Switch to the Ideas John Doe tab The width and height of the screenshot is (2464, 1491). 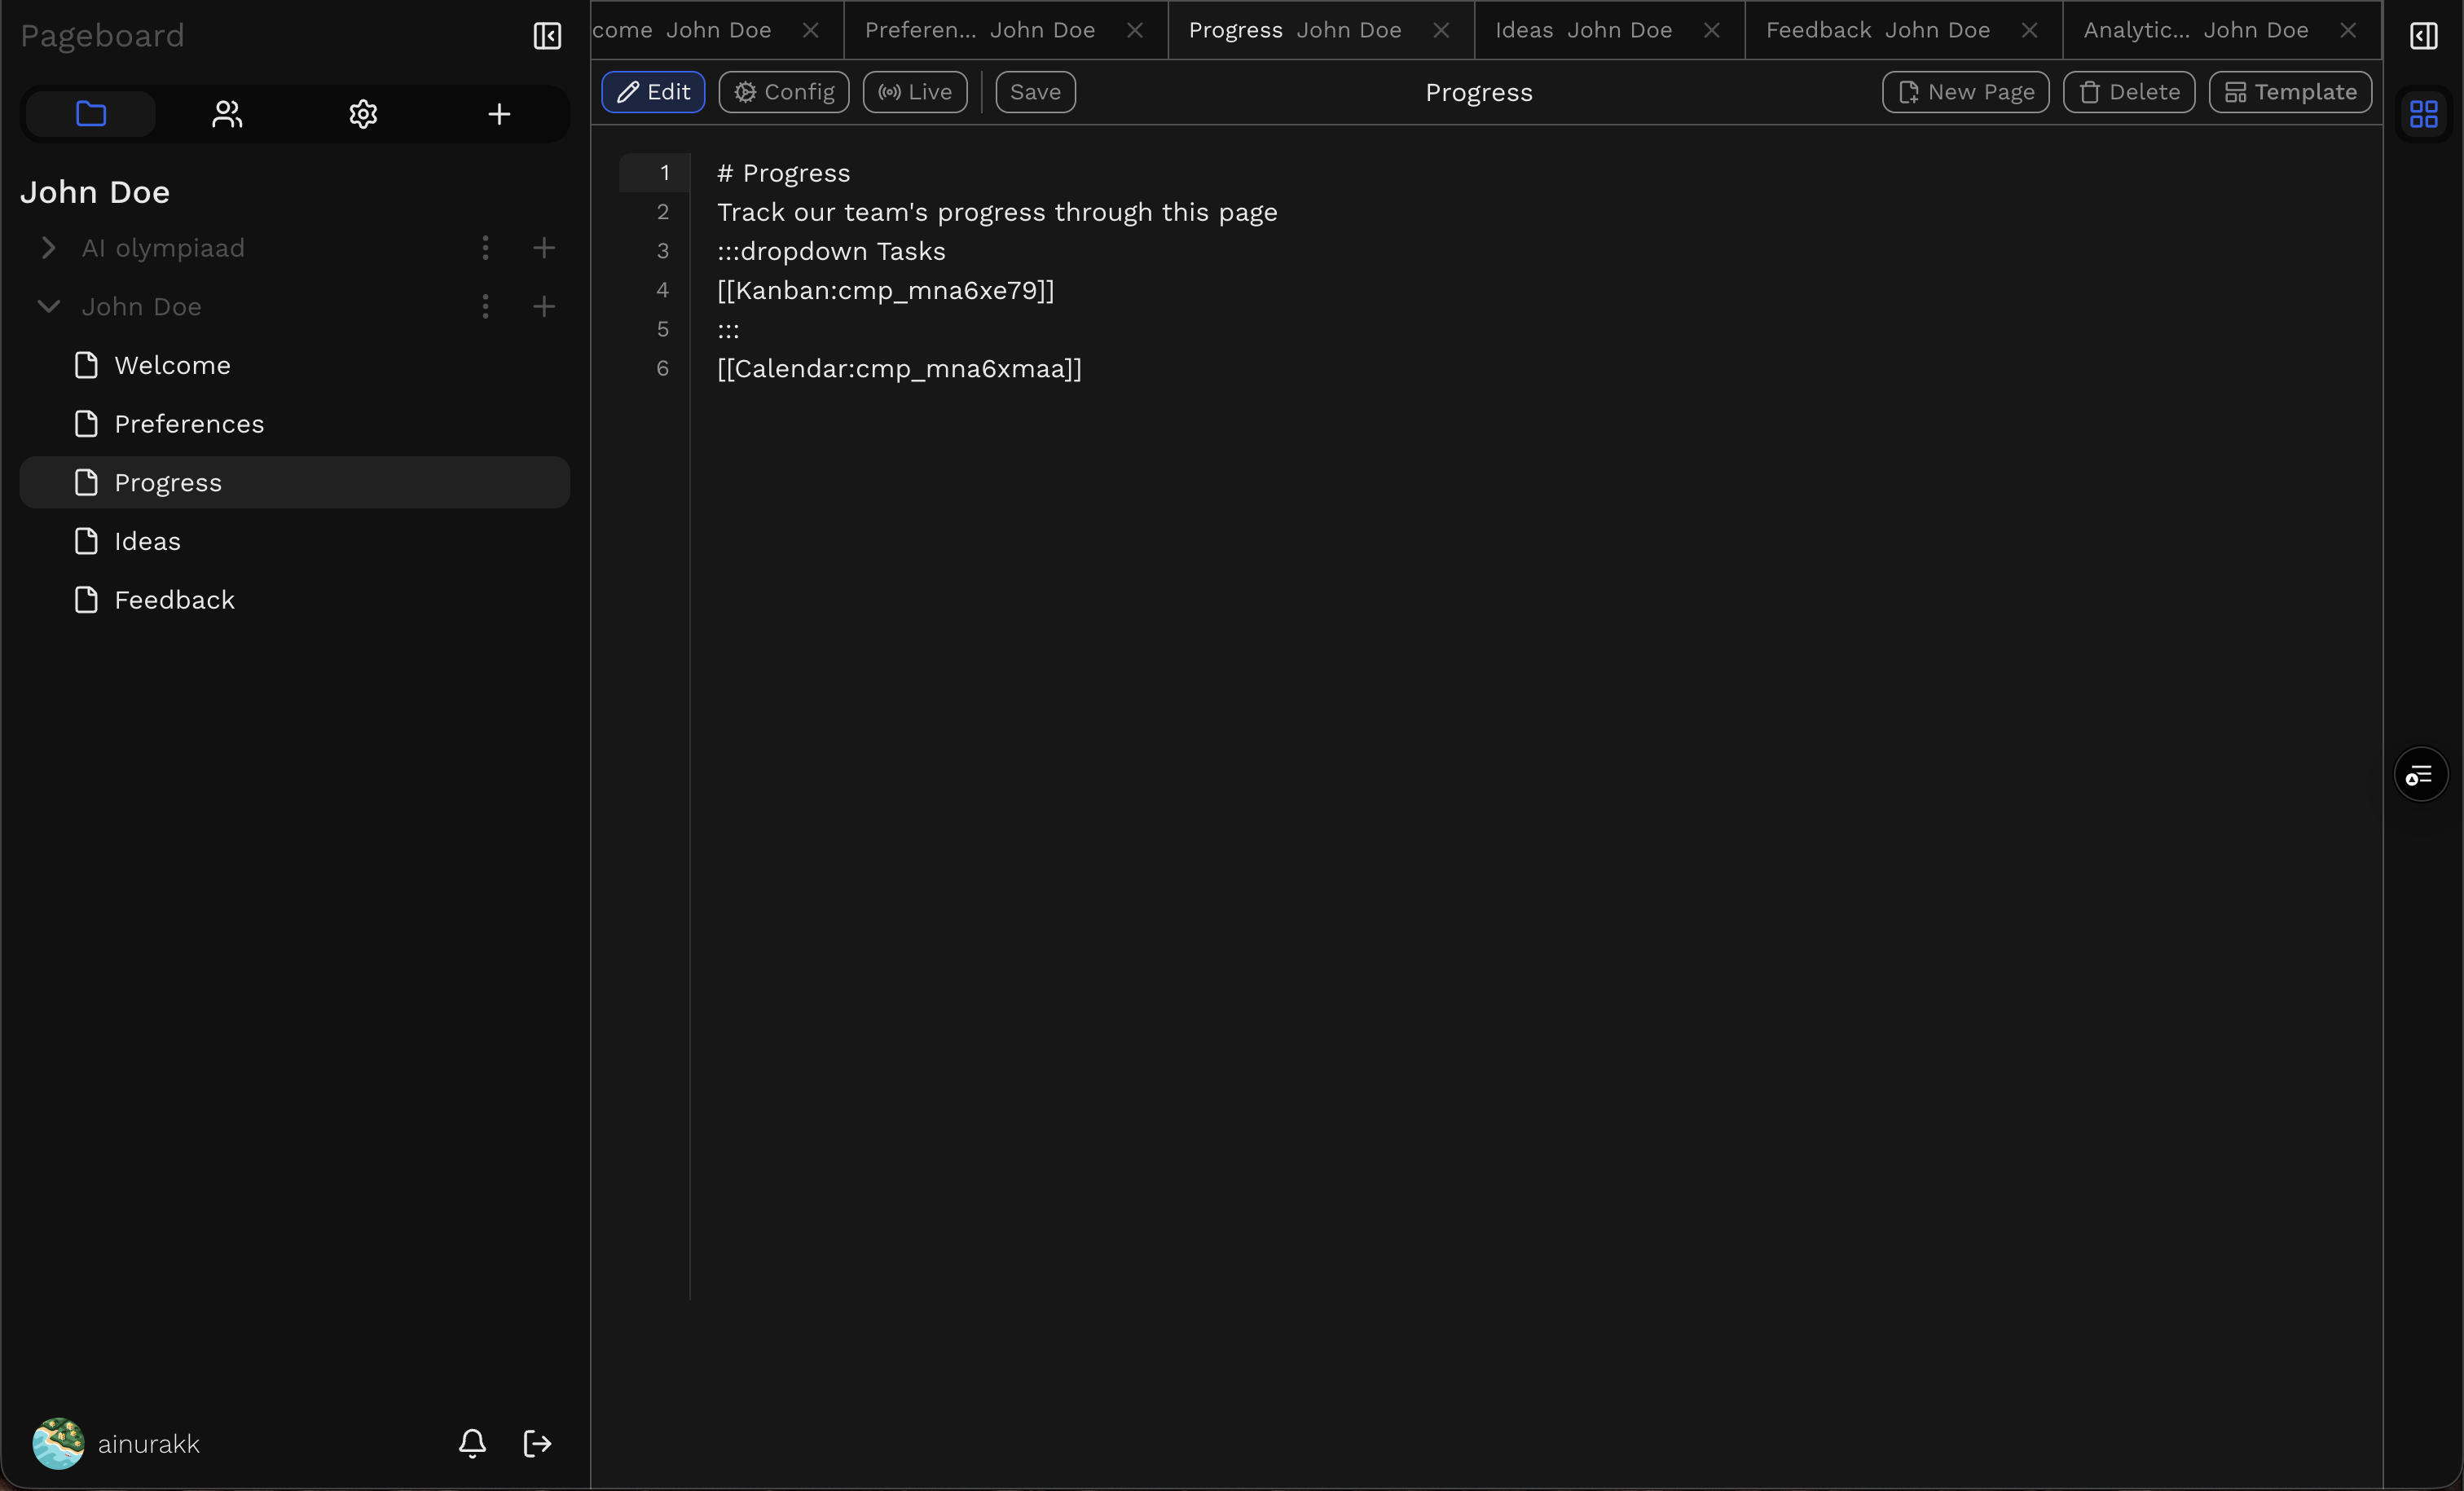(1583, 30)
